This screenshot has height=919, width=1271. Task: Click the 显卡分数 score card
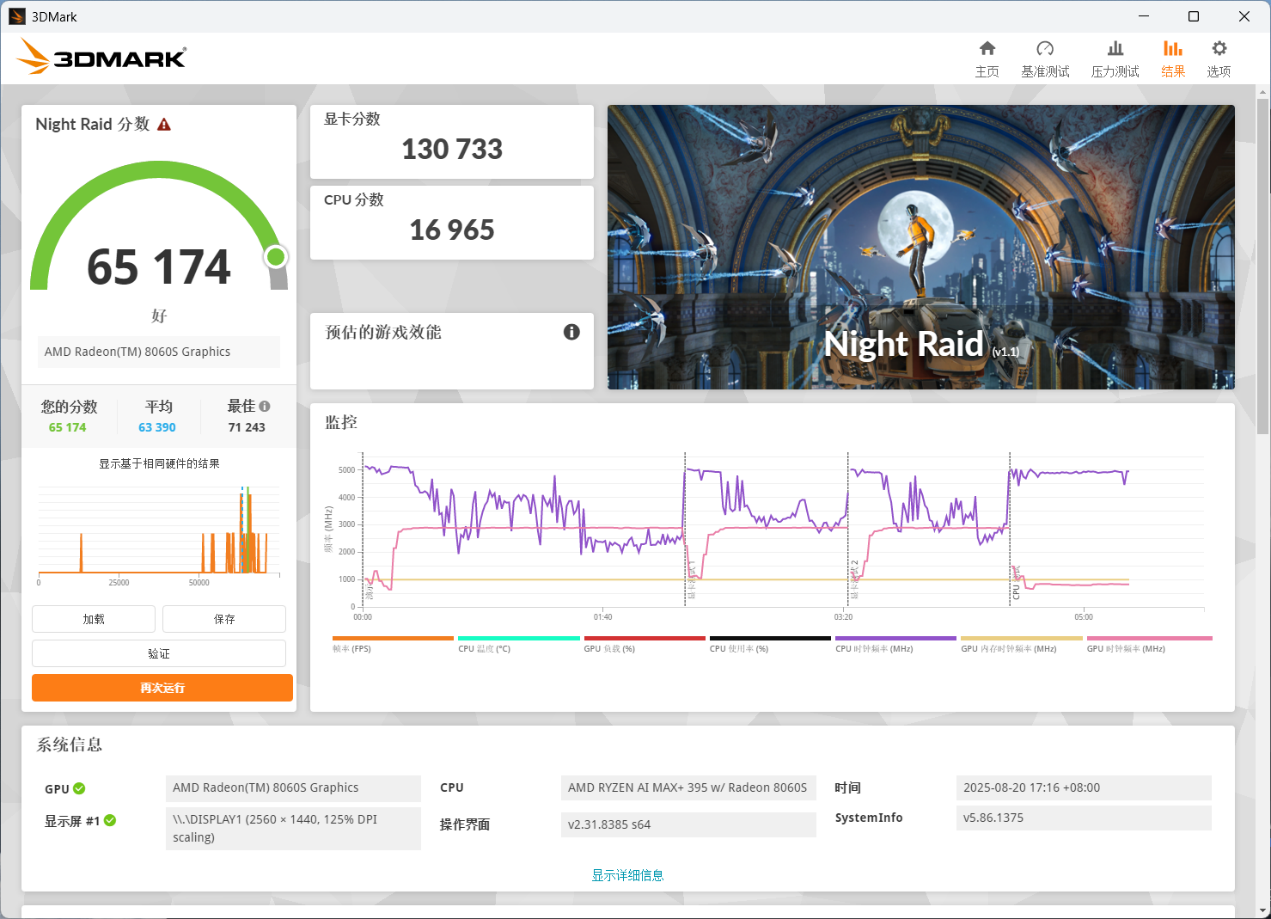[x=451, y=142]
